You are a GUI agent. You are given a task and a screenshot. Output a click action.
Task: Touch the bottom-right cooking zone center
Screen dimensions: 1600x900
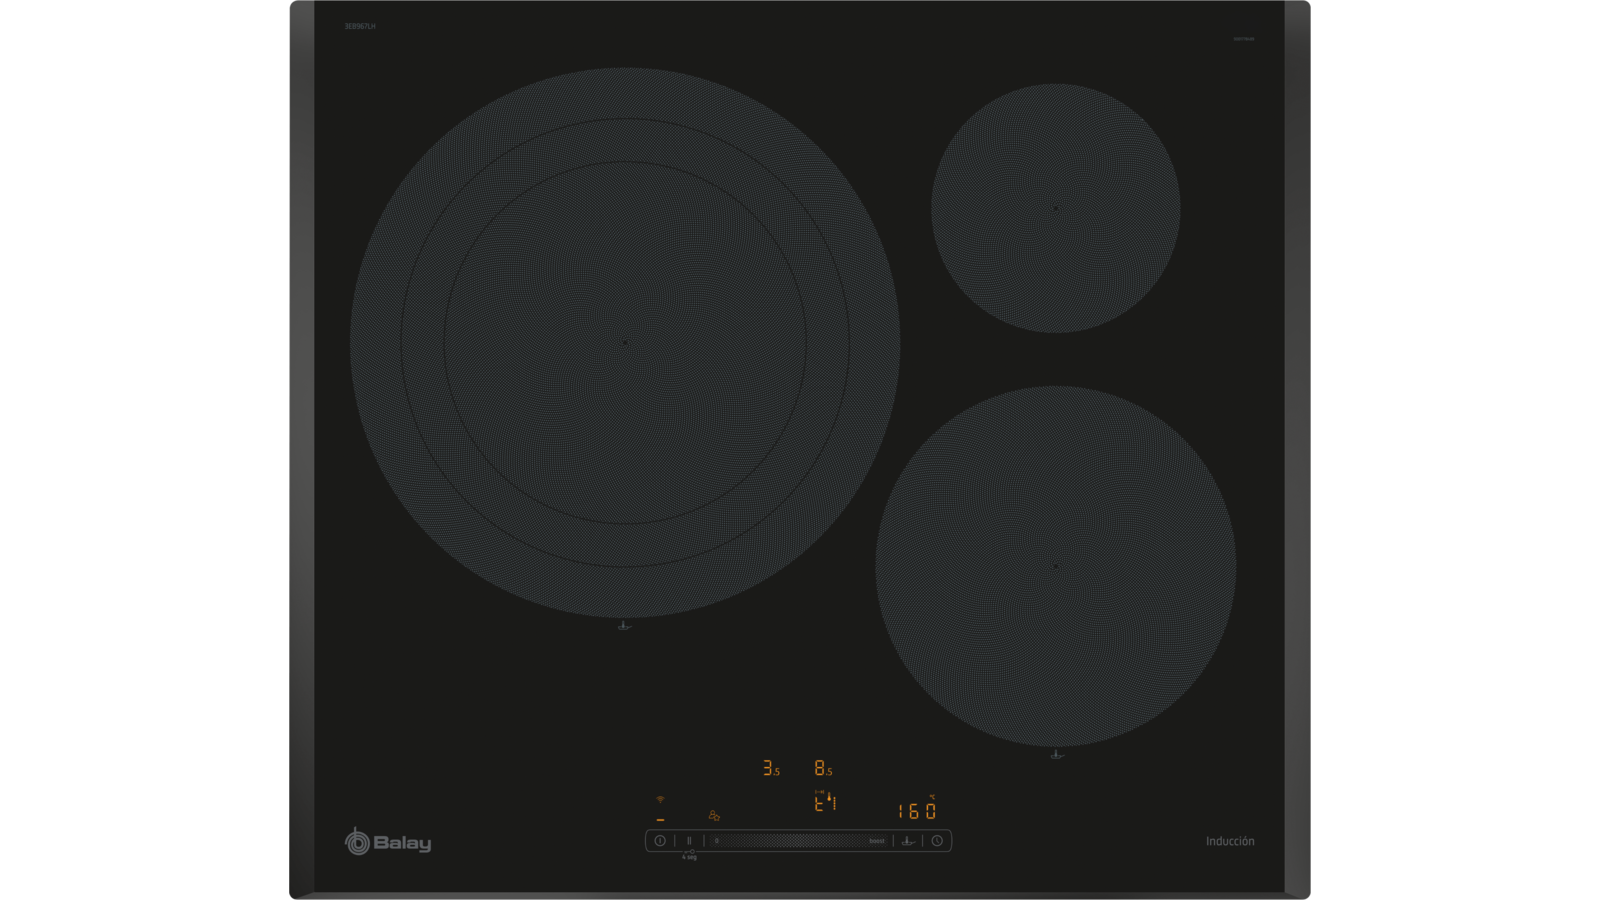pyautogui.click(x=1056, y=566)
